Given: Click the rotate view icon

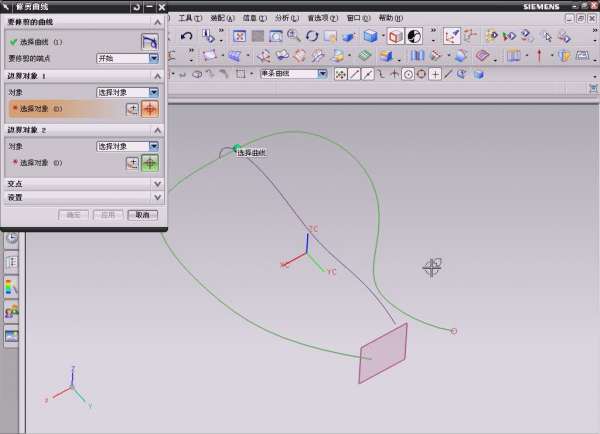Looking at the screenshot, I should 312,36.
